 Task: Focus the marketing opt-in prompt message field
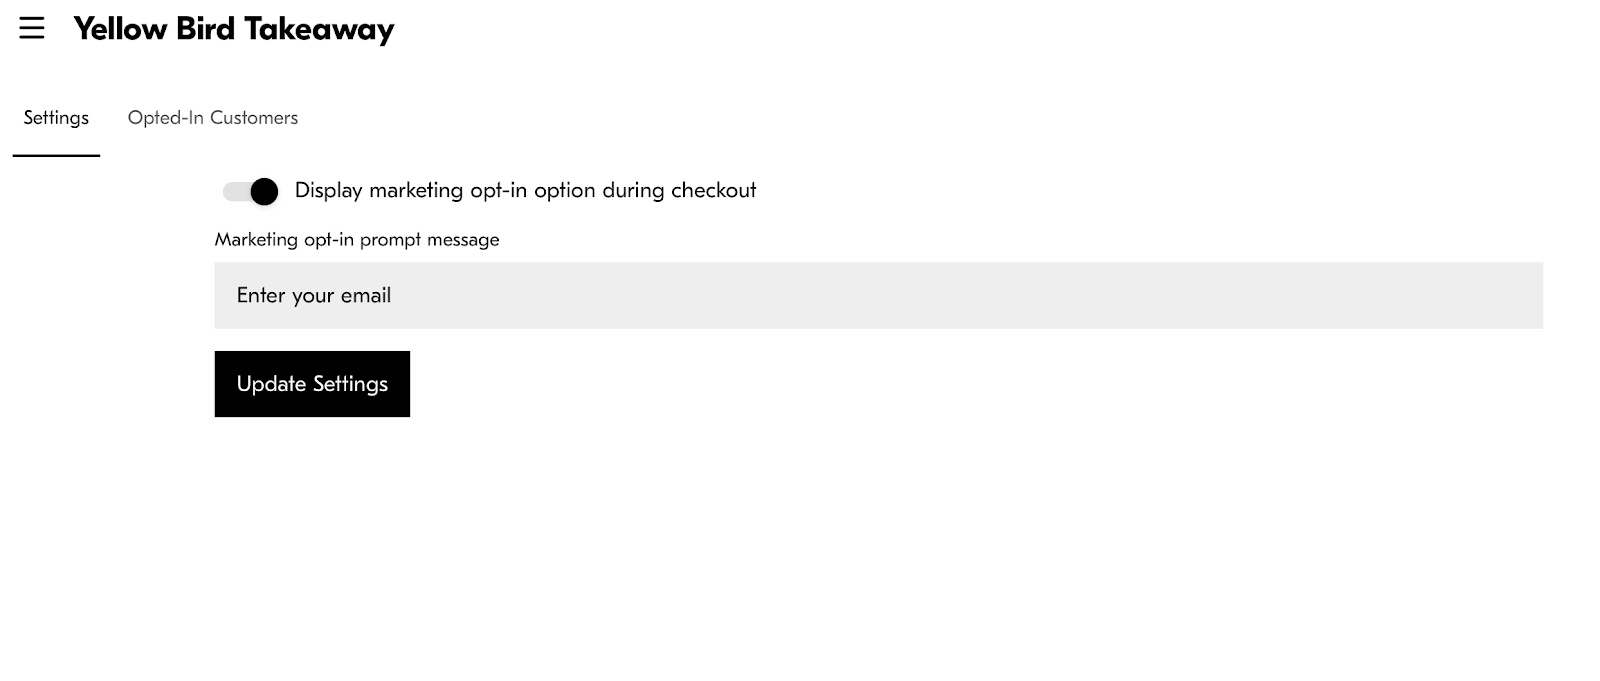click(x=878, y=296)
